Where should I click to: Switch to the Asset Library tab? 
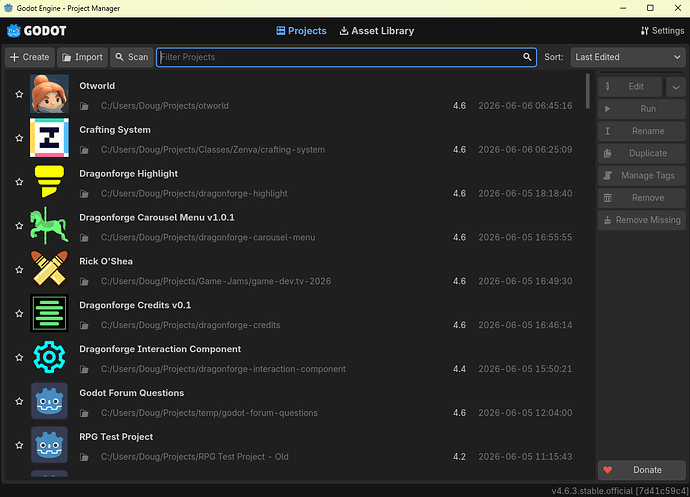[377, 31]
